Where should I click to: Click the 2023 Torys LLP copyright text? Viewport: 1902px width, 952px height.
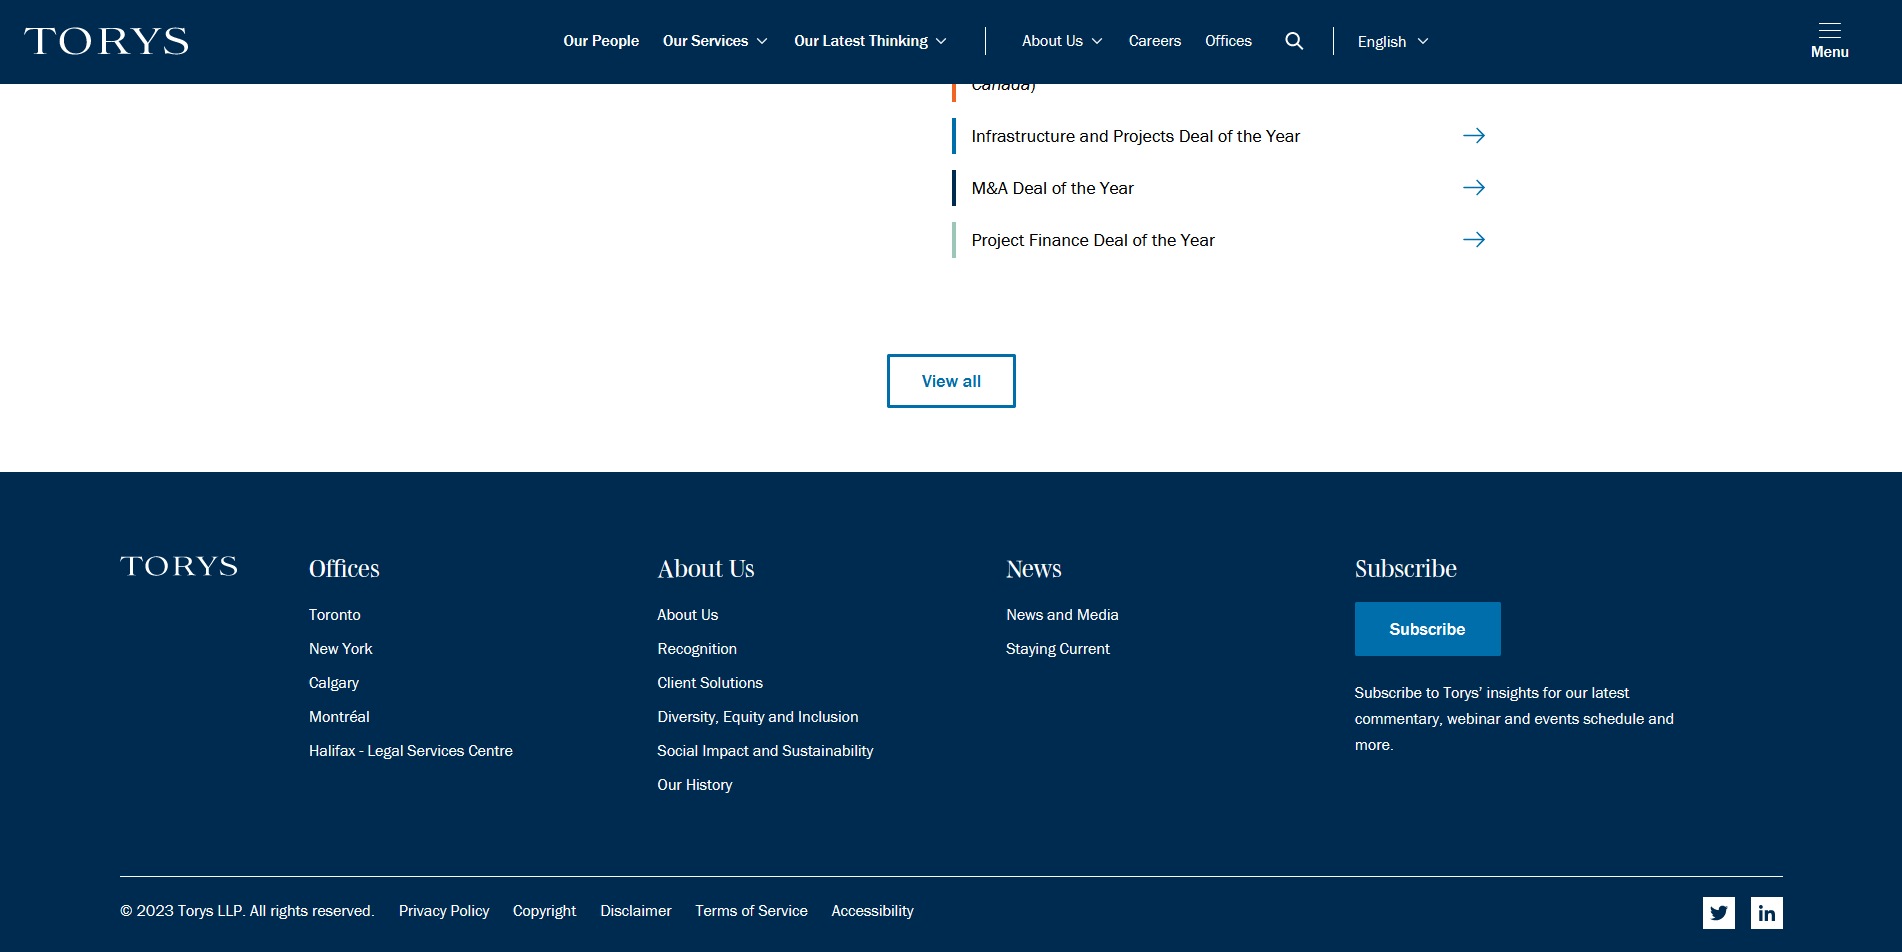[247, 911]
